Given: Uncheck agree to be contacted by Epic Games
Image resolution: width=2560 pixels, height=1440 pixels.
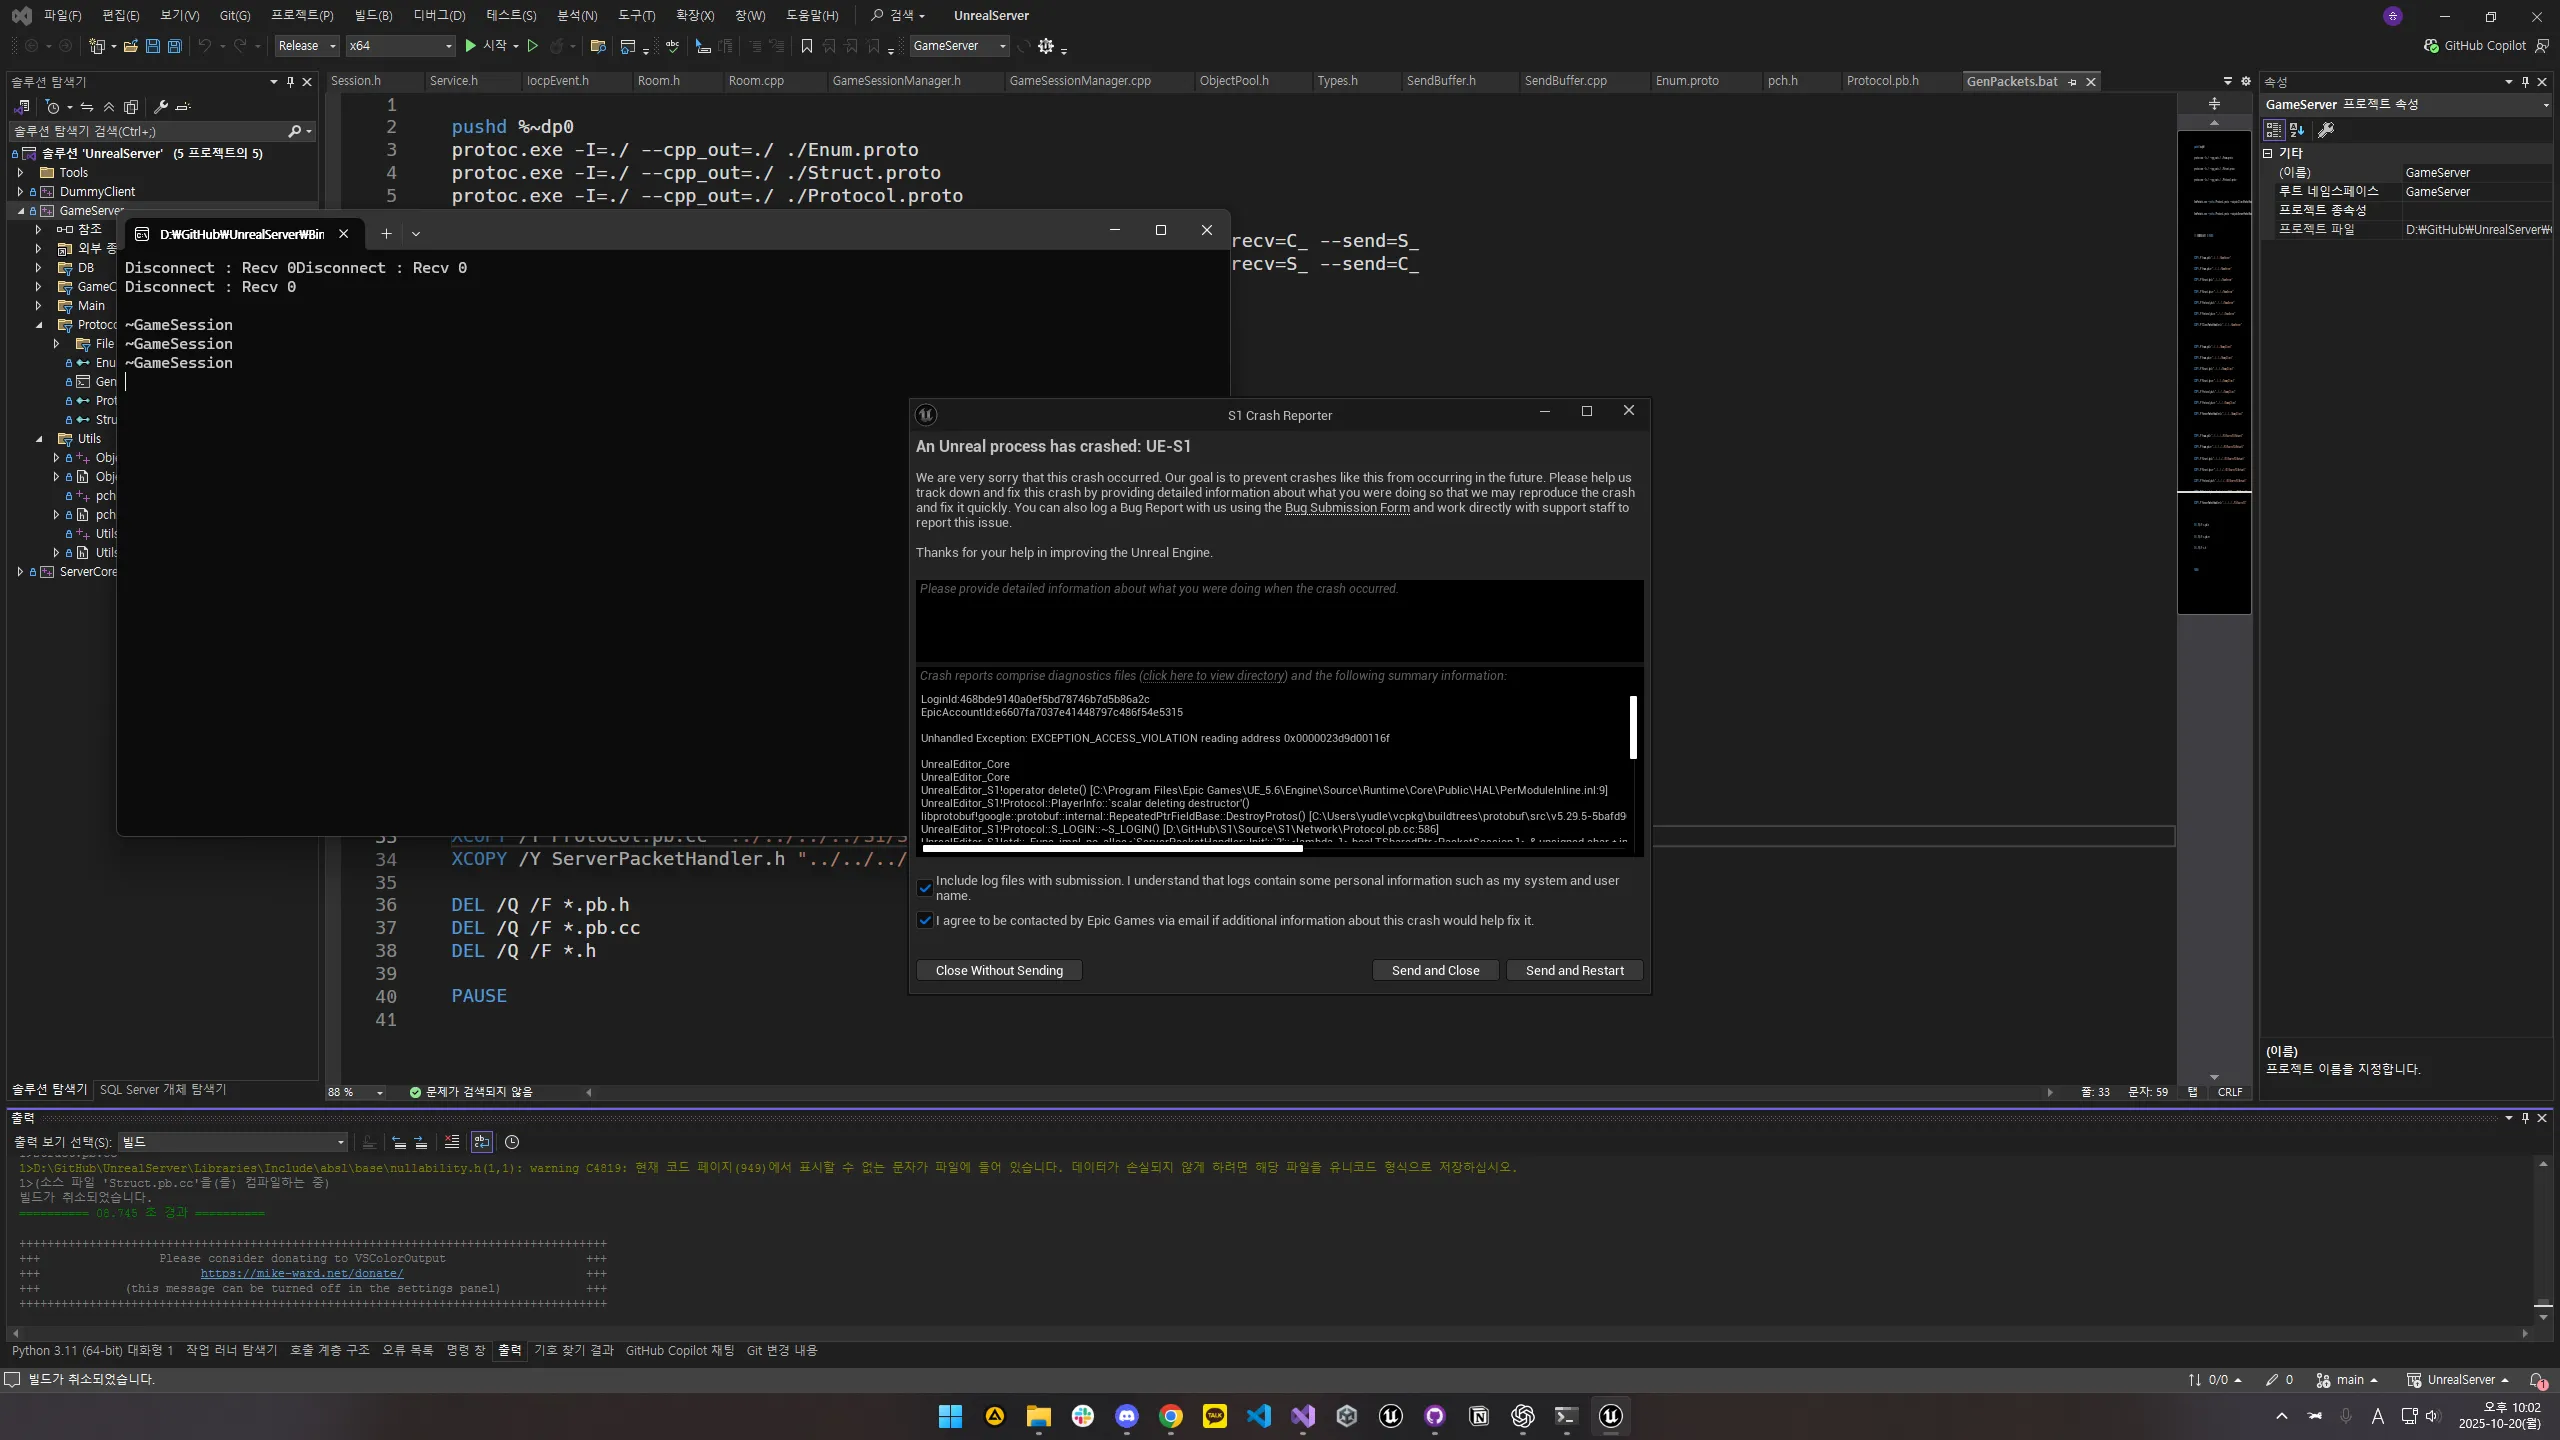Looking at the screenshot, I should [925, 920].
